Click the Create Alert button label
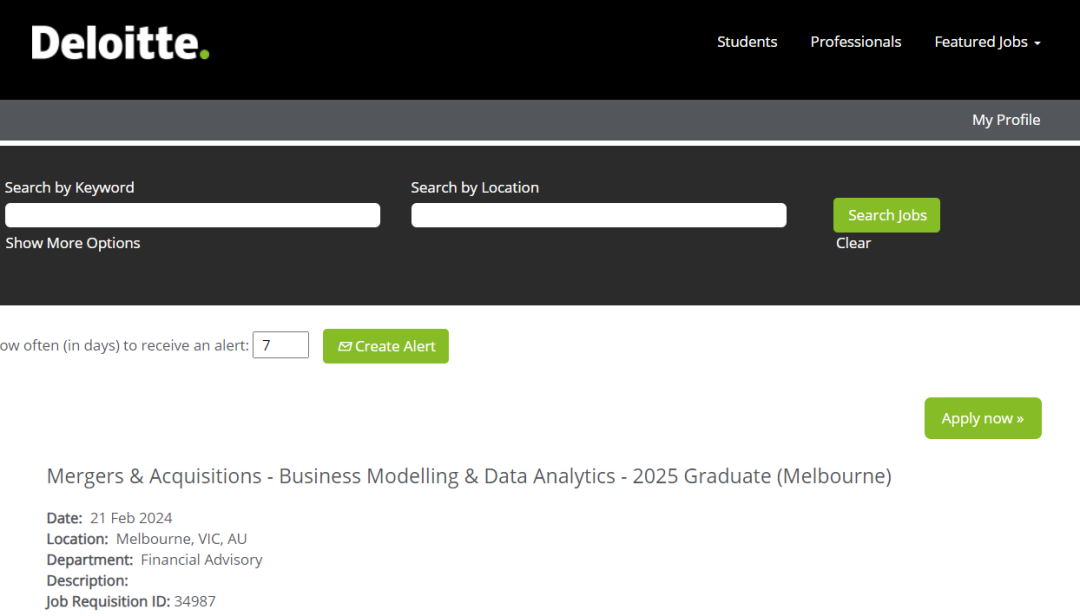The image size is (1080, 616). pyautogui.click(x=395, y=347)
